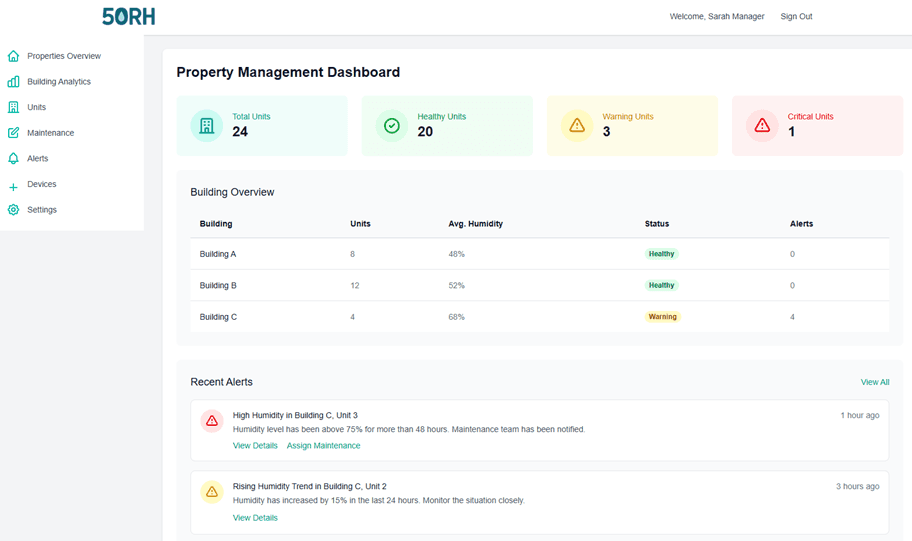Open Settings from the sidebar
Screen dimensions: 912x541
42,209
